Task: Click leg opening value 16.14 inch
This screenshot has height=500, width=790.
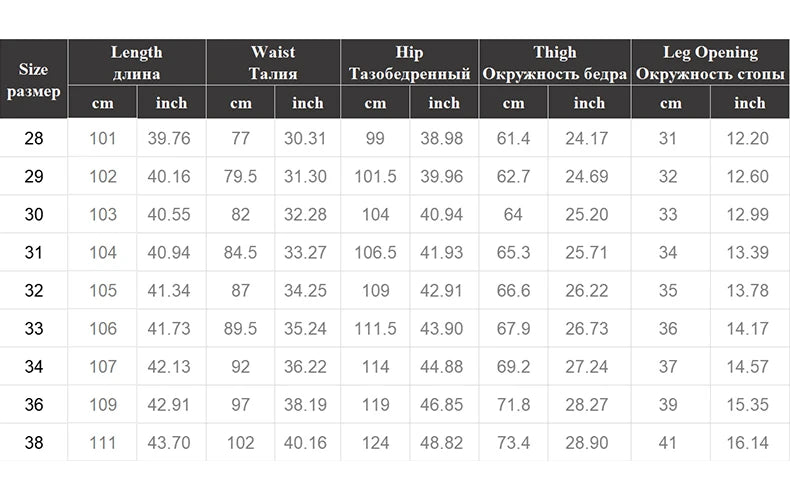Action: [x=748, y=442]
